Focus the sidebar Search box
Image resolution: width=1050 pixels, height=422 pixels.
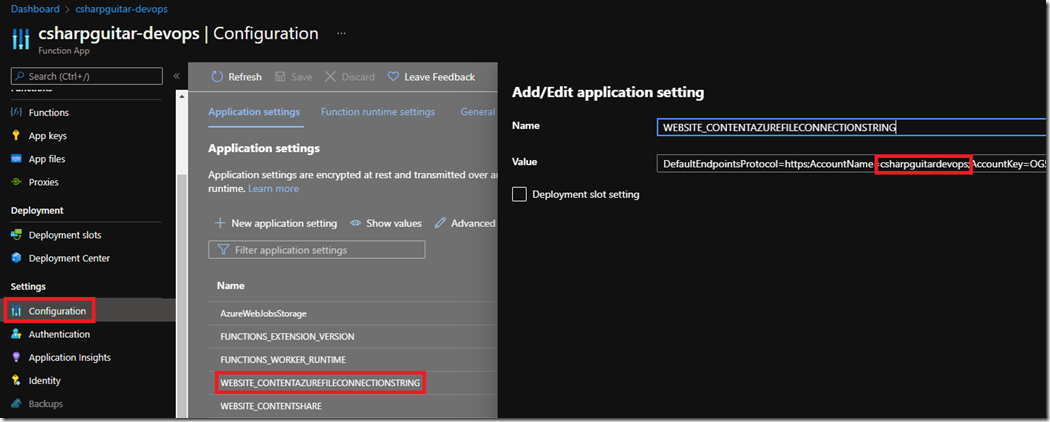pyautogui.click(x=87, y=76)
